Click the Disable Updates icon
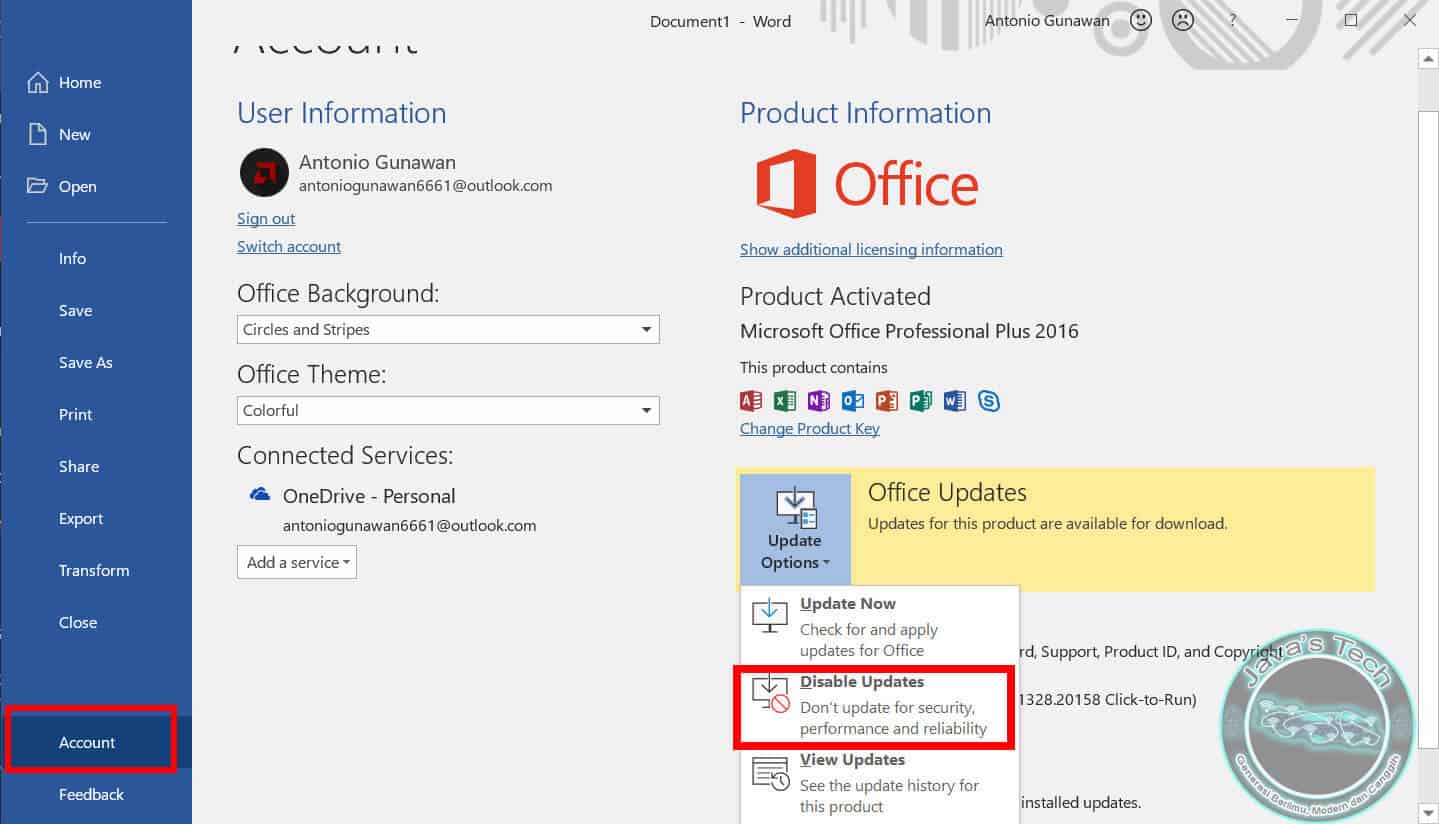Image resolution: width=1439 pixels, height=824 pixels. tap(771, 694)
